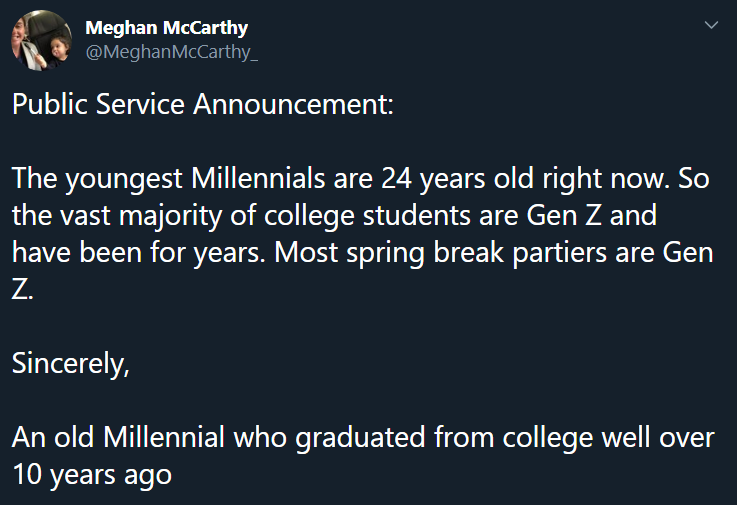Click the 'Public Service Announcement:' line

coord(203,104)
